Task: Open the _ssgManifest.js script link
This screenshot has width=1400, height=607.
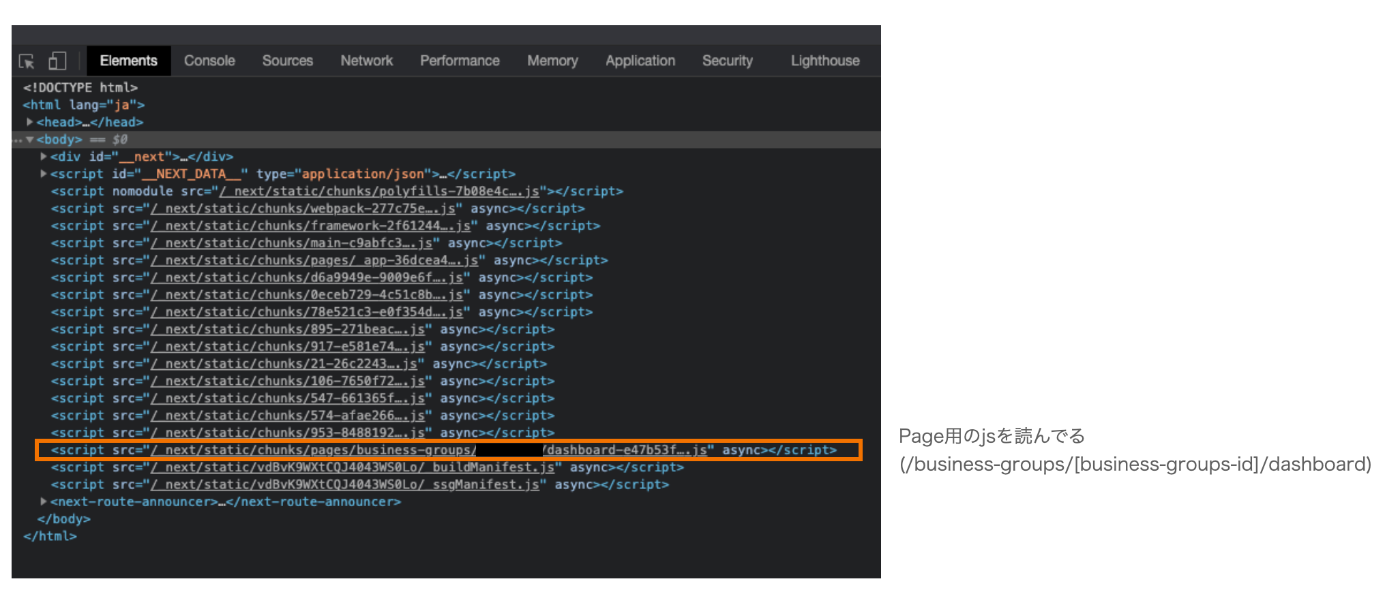Action: pyautogui.click(x=345, y=484)
